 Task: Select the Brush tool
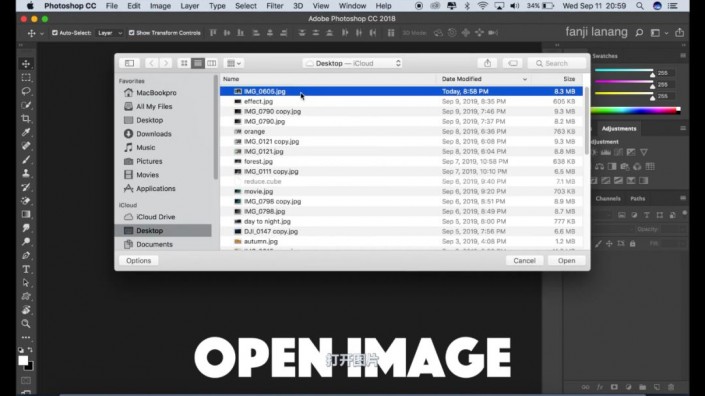(x=26, y=160)
